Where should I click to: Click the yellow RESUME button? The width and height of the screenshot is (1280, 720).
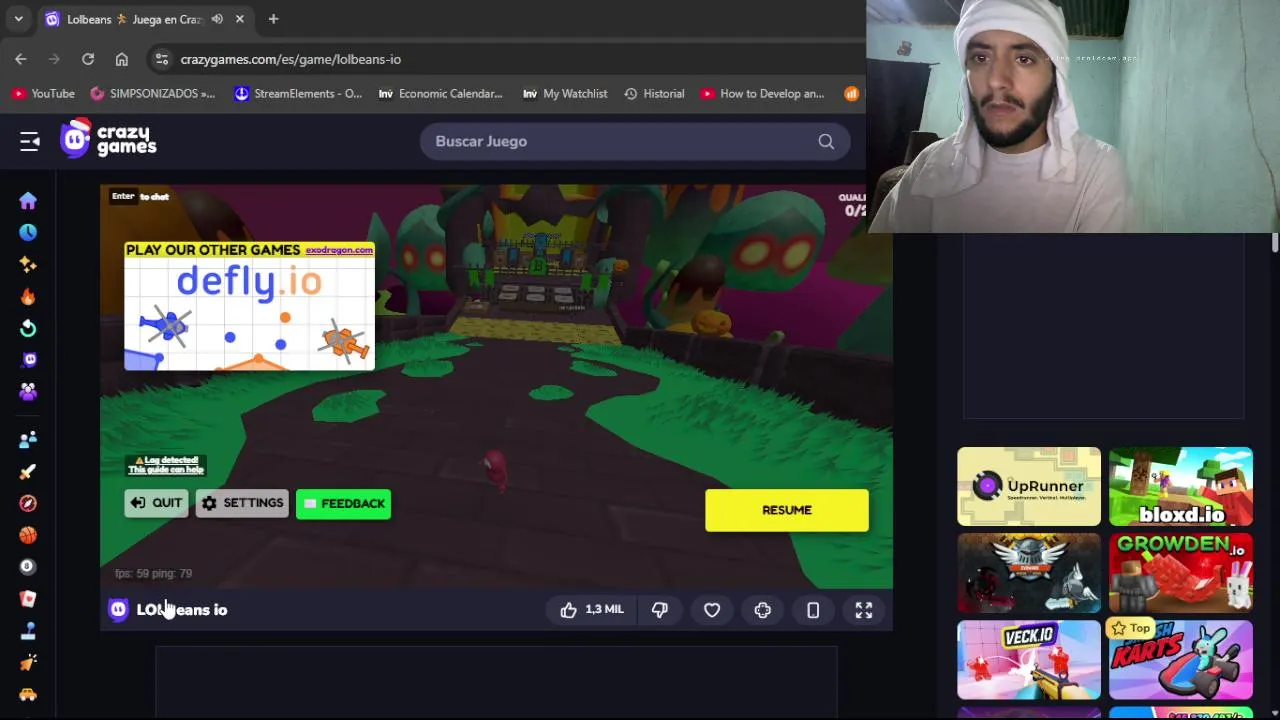tap(787, 510)
